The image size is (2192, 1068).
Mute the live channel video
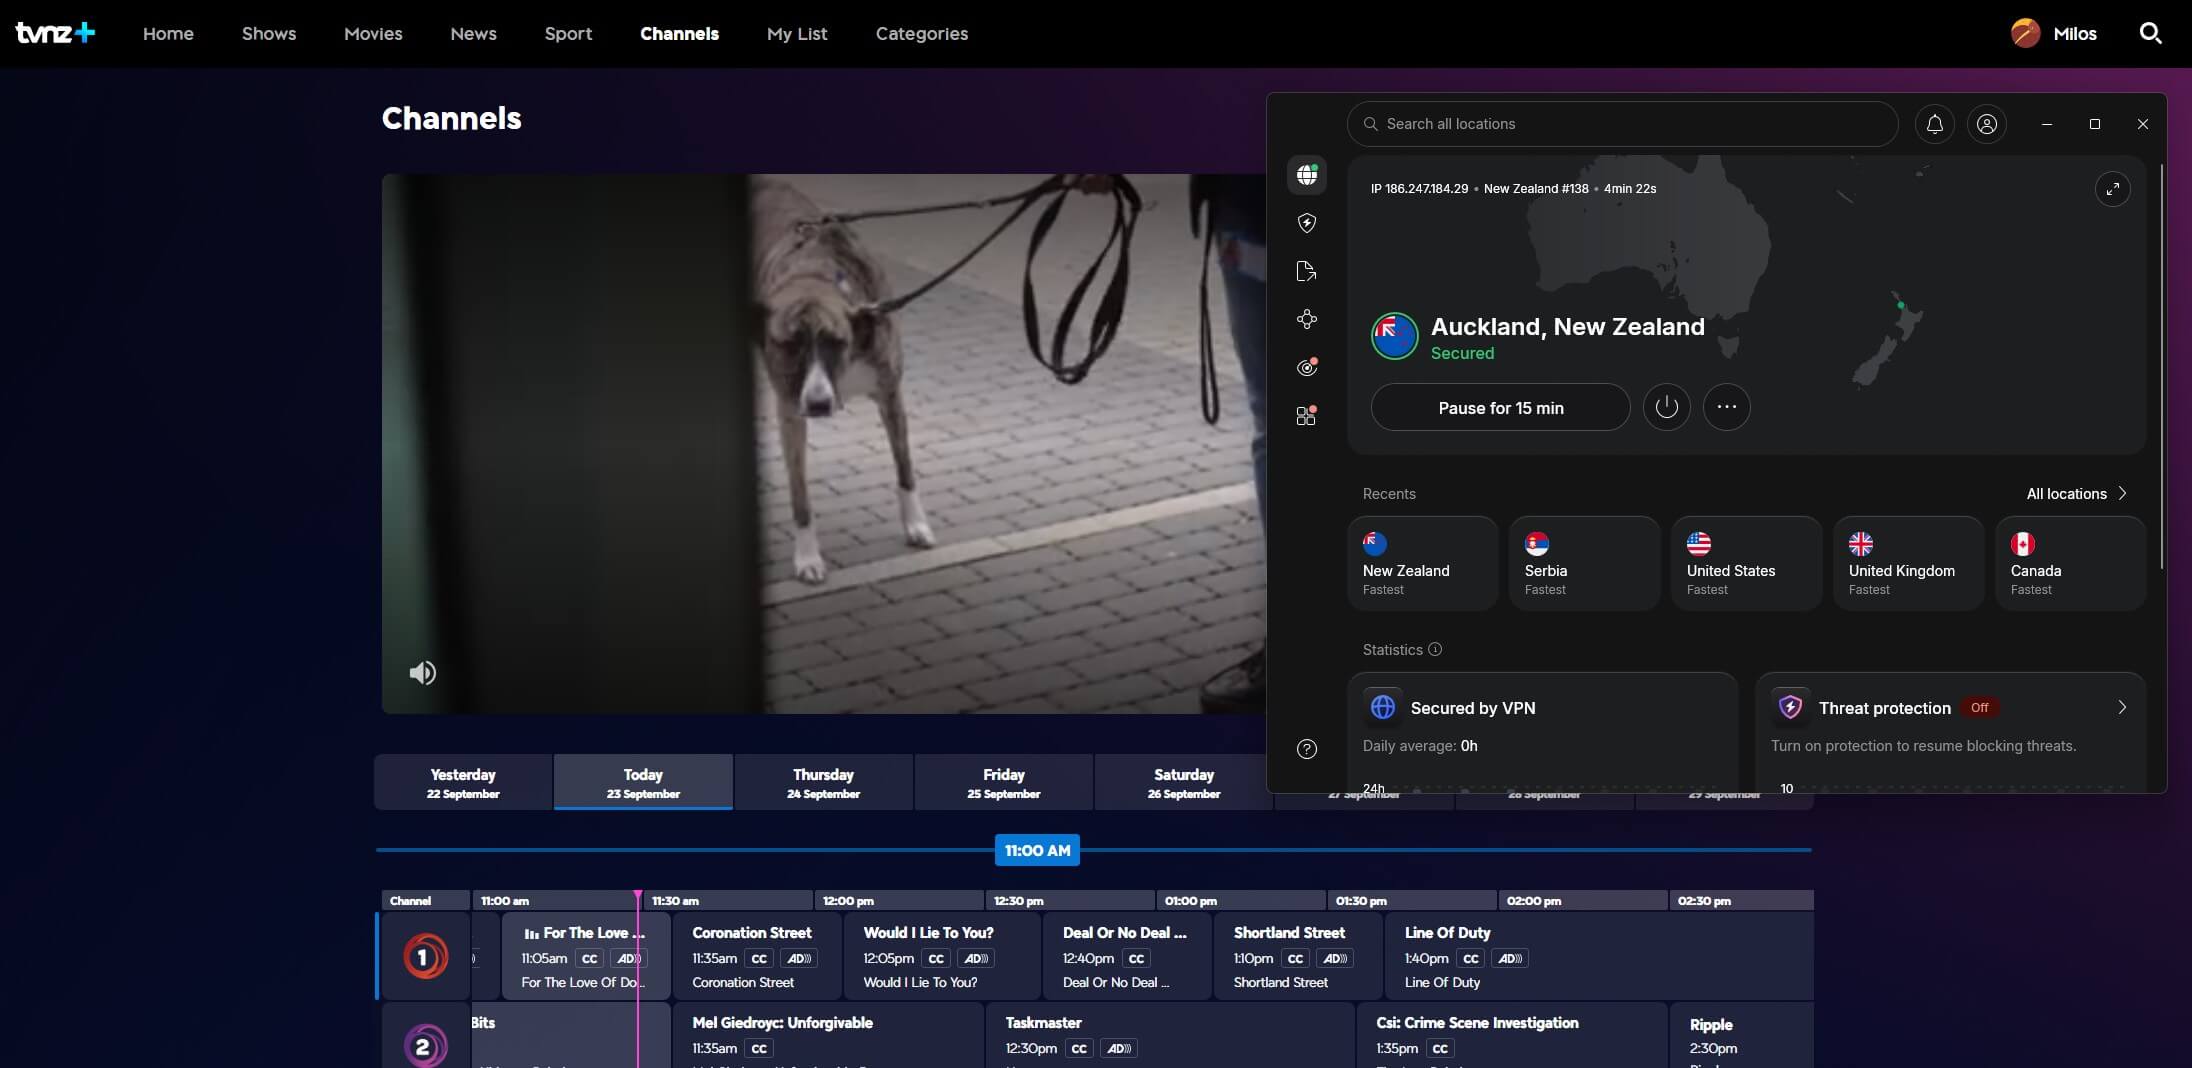[422, 673]
